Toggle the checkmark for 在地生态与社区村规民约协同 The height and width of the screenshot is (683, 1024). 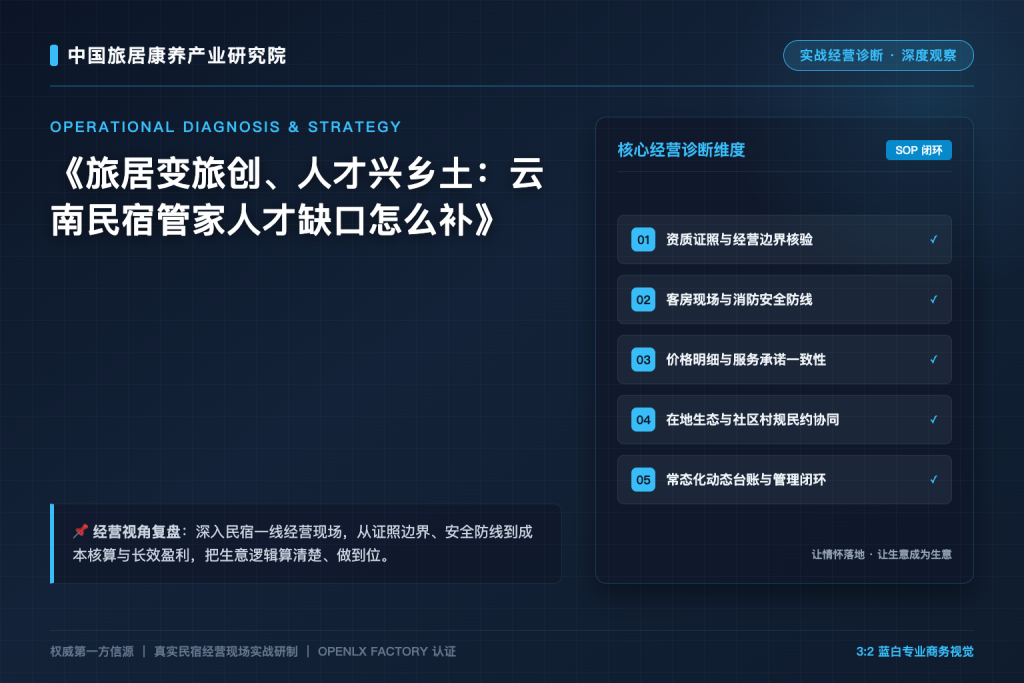tap(934, 420)
